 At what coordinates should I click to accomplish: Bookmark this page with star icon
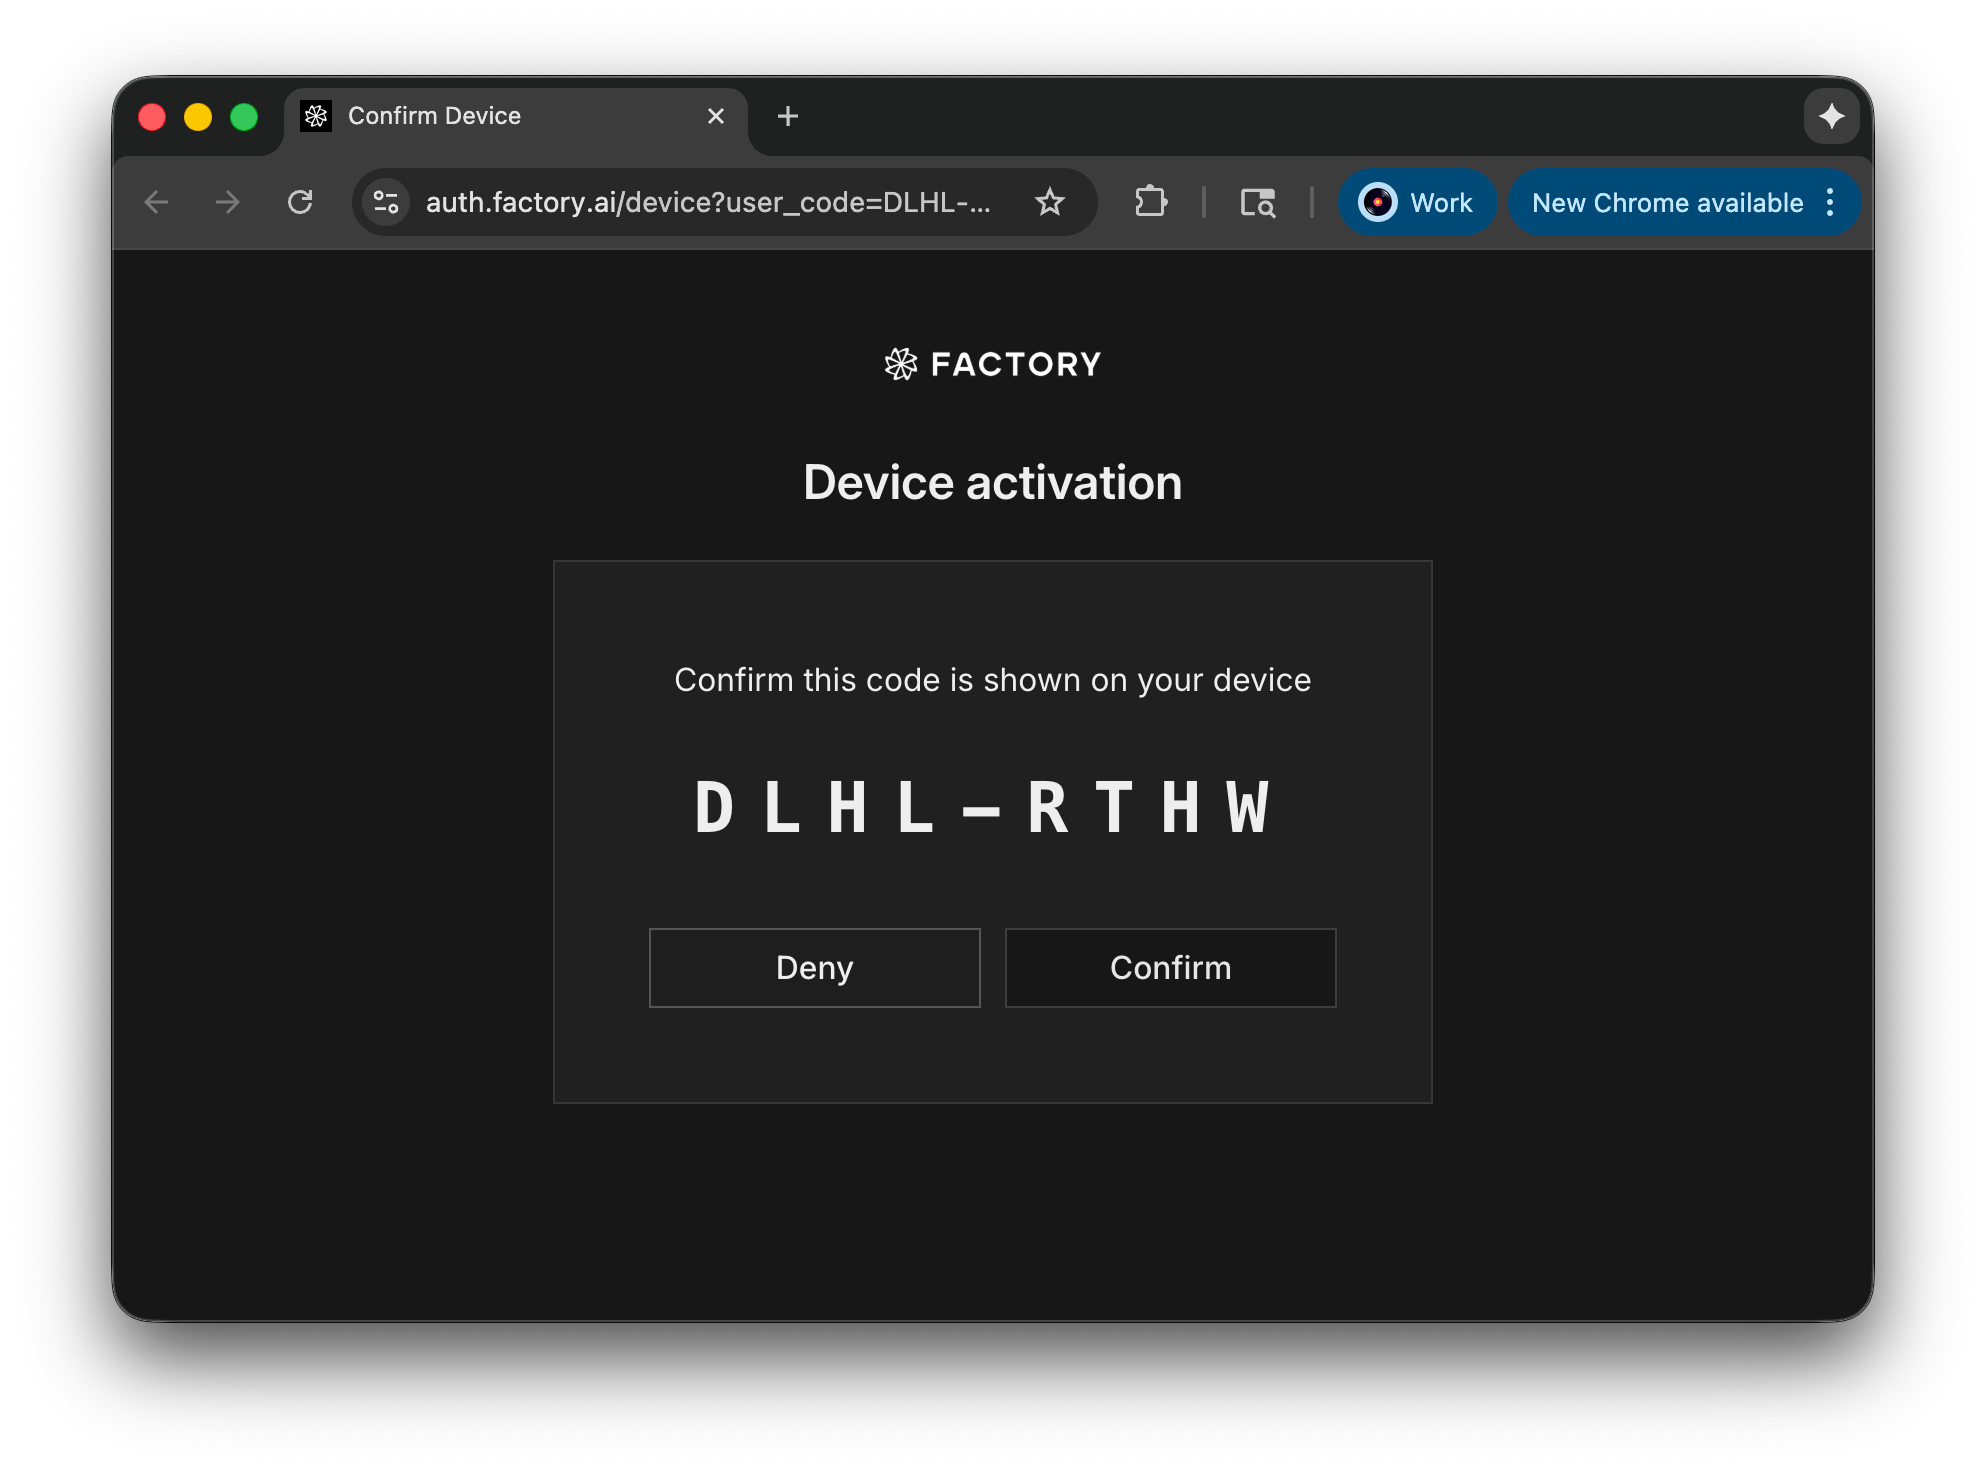[1050, 203]
